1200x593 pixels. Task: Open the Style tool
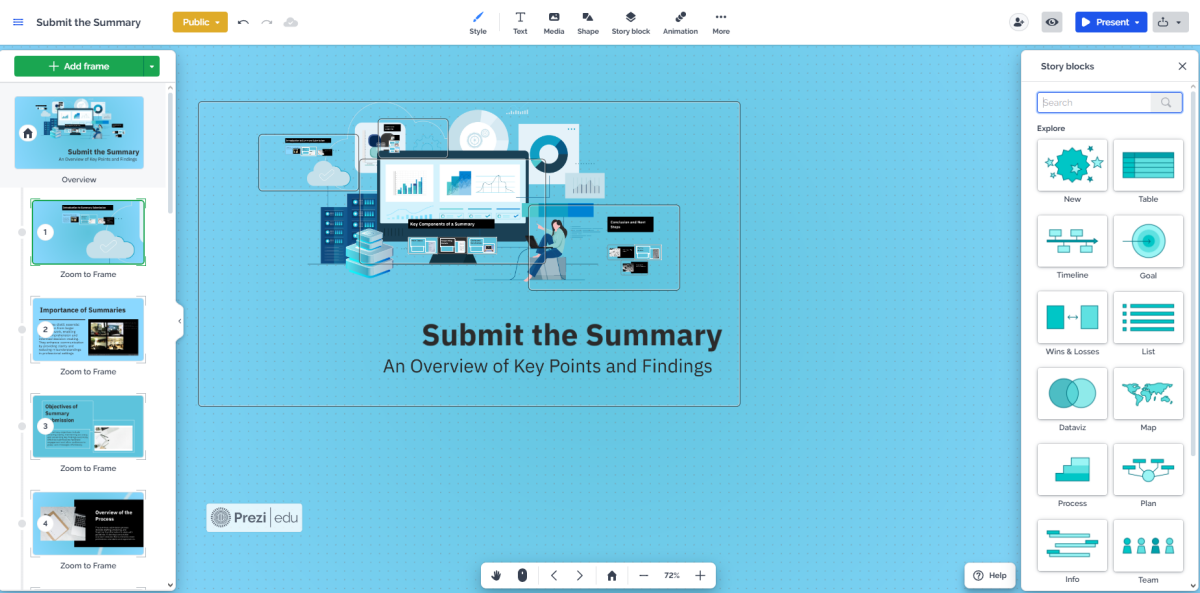tap(478, 22)
